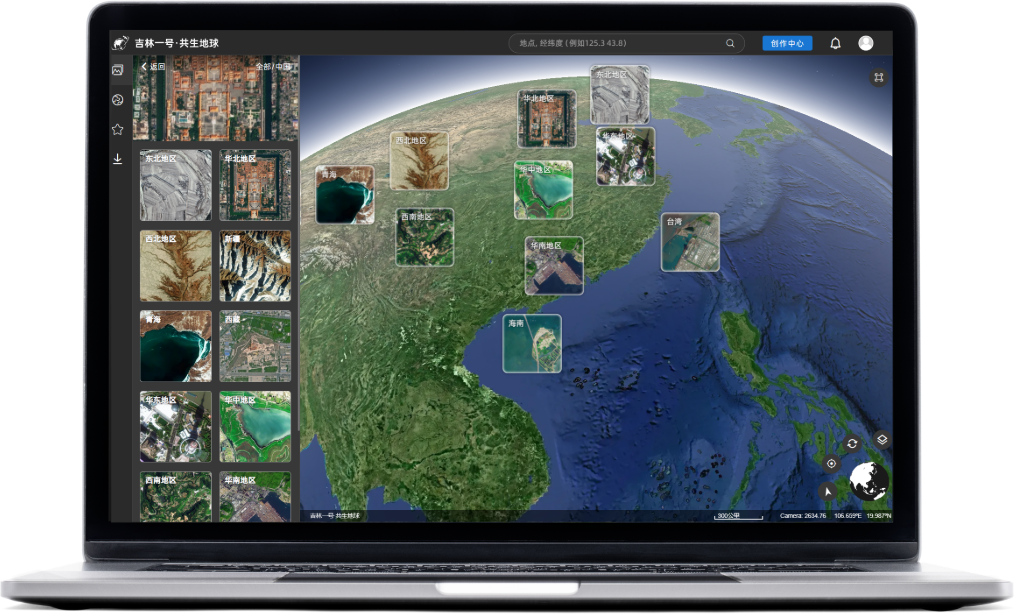Open notifications with the bell icon
The width and height of the screenshot is (1014, 614).
(836, 43)
